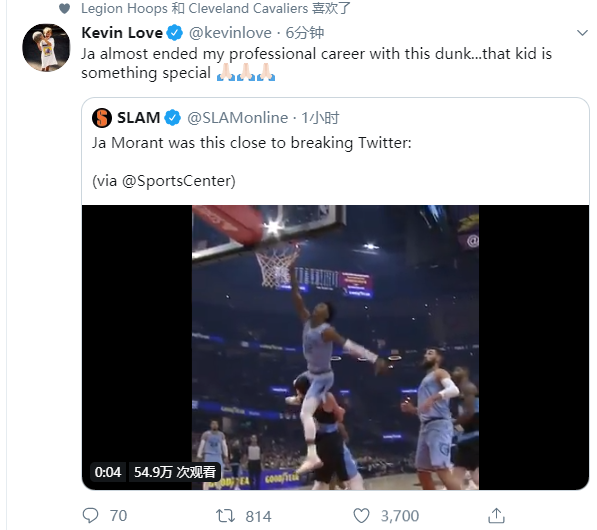
Task: Open quoted tweet text about Ja Morant
Action: click(x=252, y=143)
